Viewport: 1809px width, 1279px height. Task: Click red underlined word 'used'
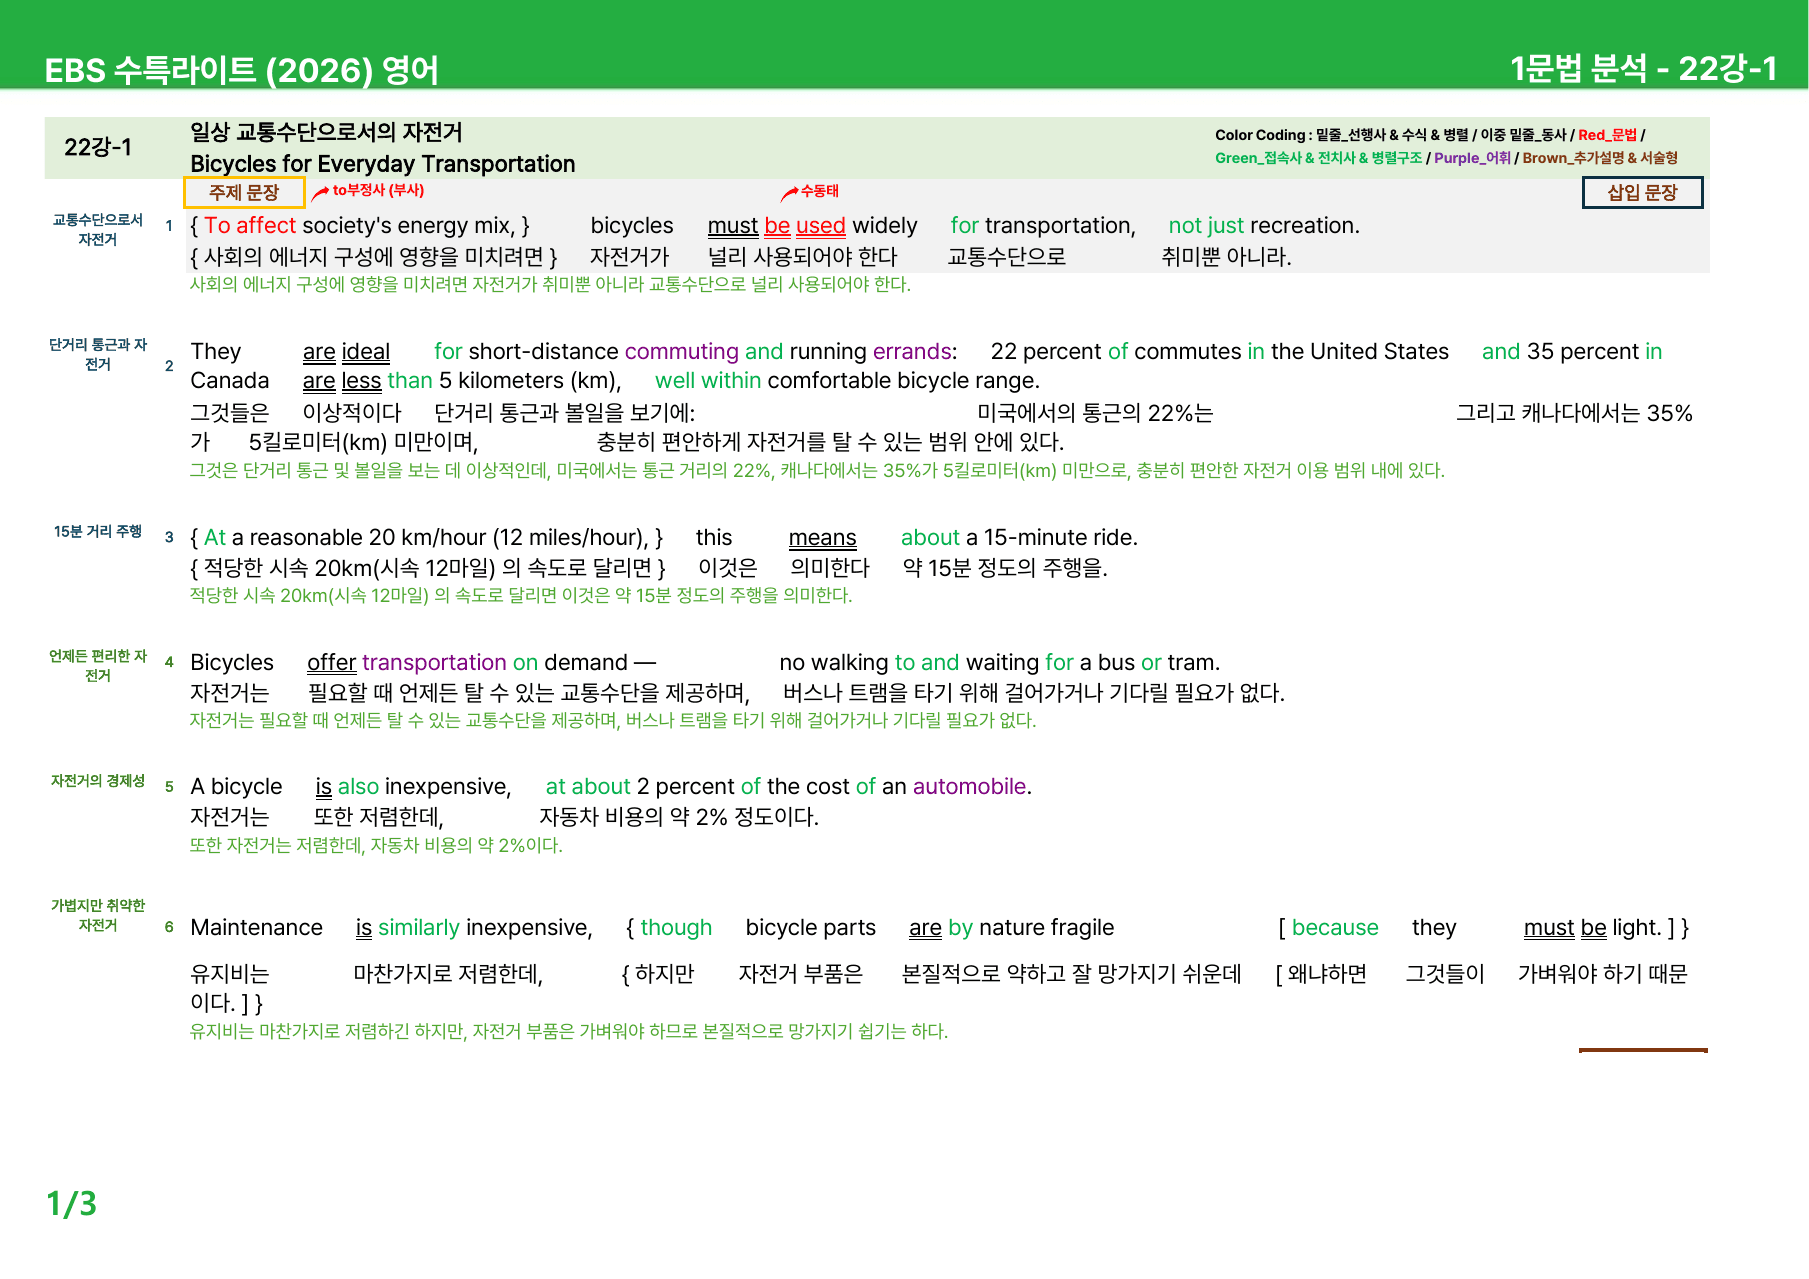tap(821, 226)
